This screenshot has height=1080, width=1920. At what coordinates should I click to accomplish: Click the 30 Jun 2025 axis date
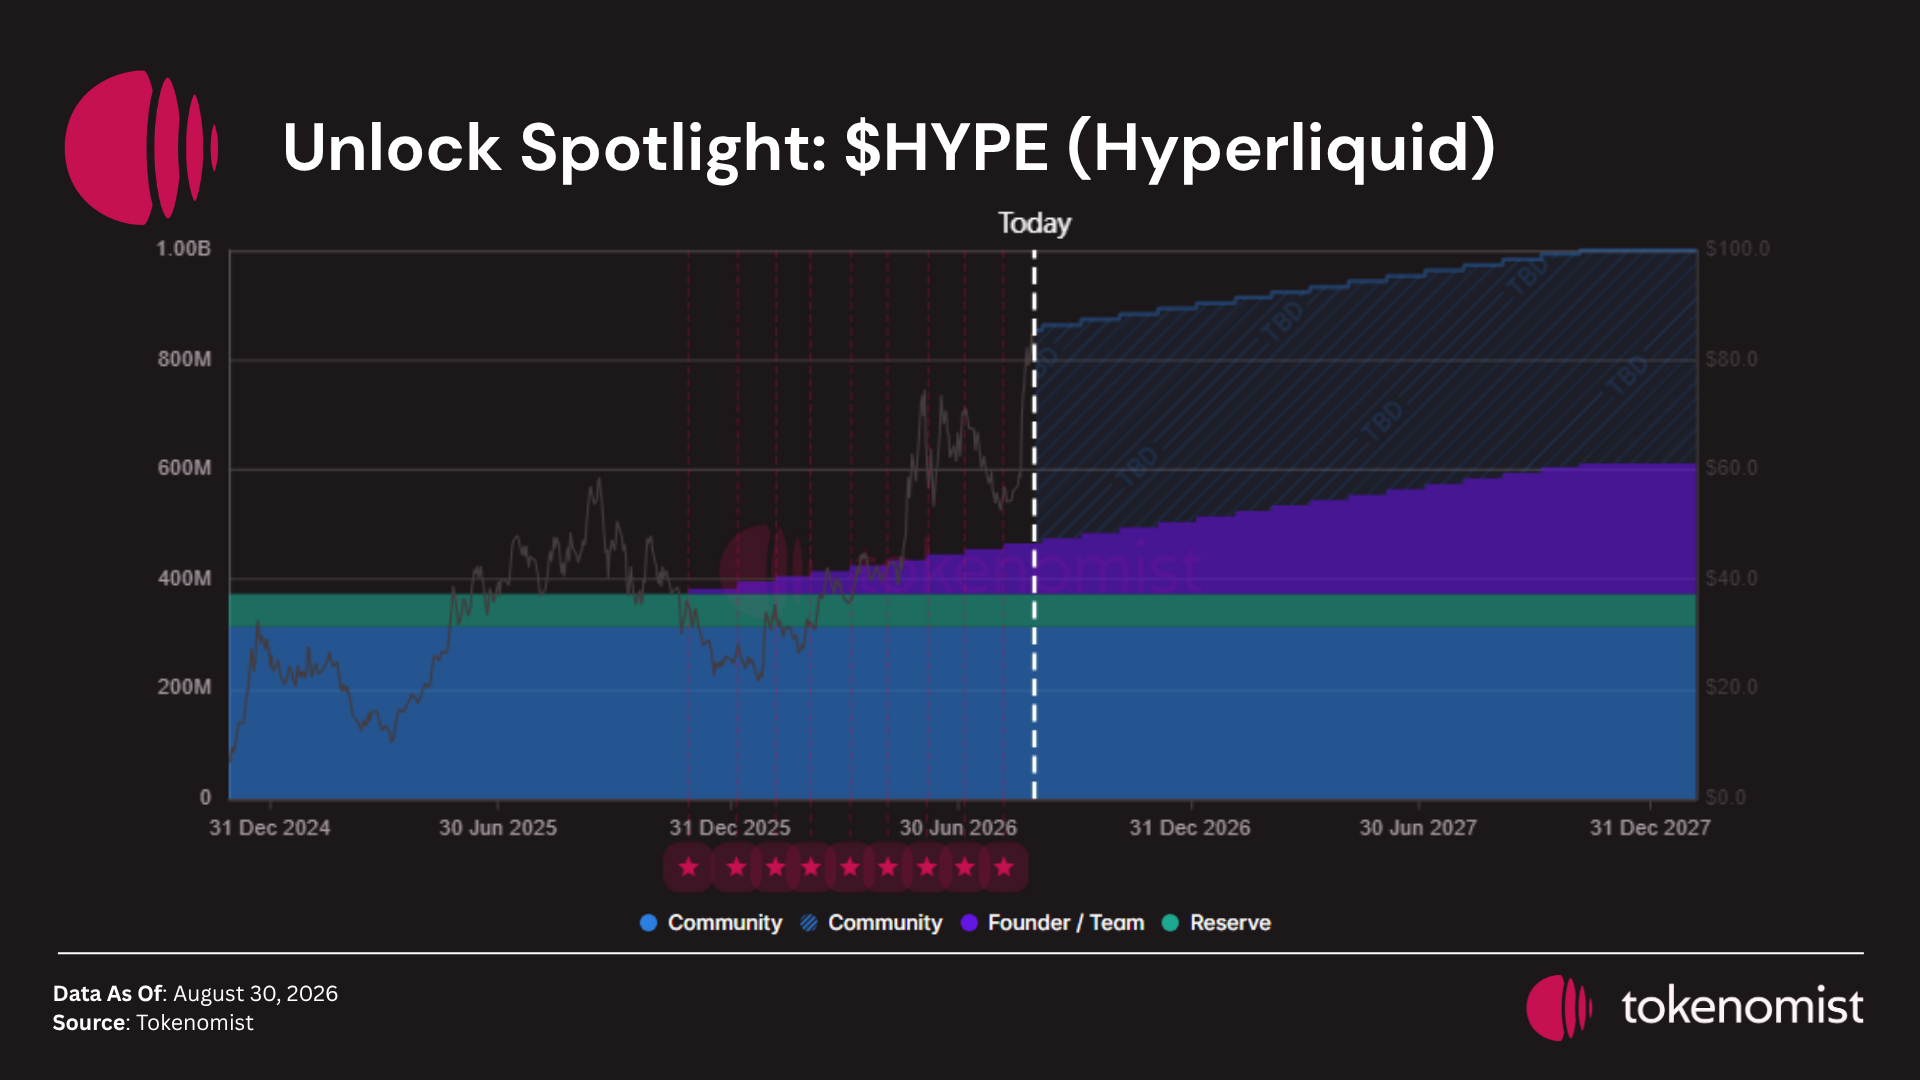click(498, 828)
